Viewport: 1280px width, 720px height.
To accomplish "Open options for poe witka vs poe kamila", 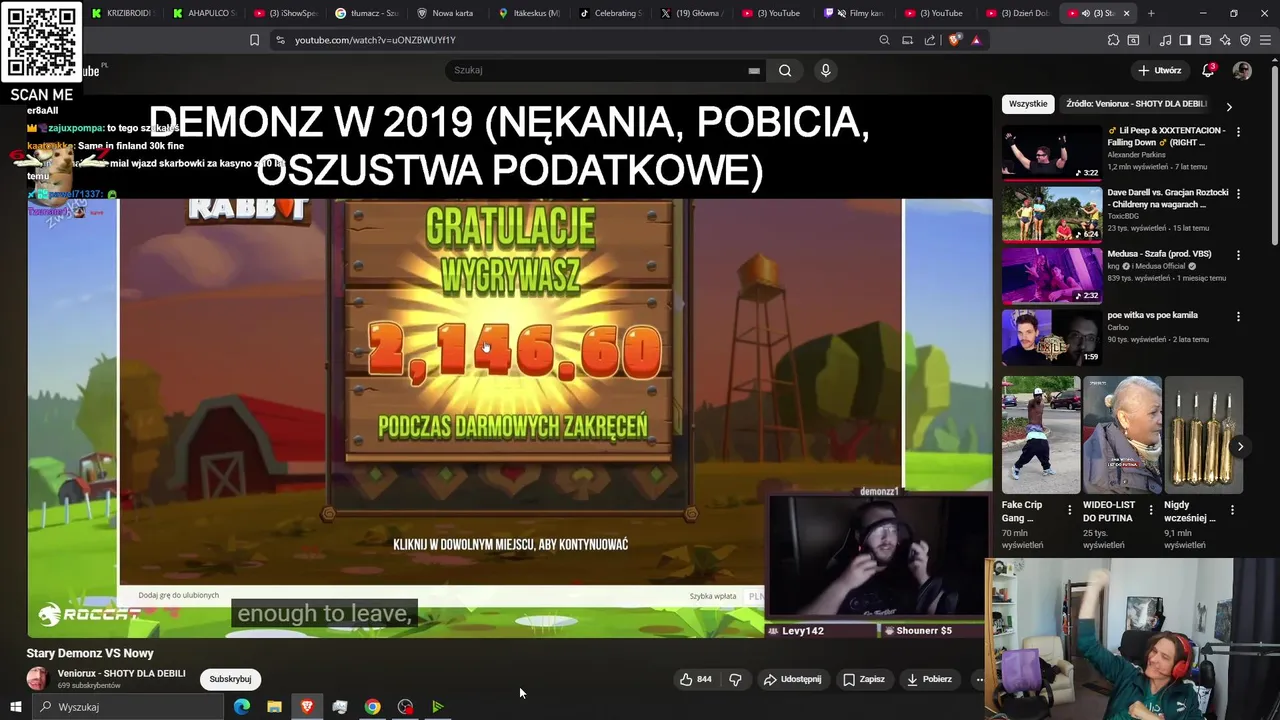I will point(1238,316).
